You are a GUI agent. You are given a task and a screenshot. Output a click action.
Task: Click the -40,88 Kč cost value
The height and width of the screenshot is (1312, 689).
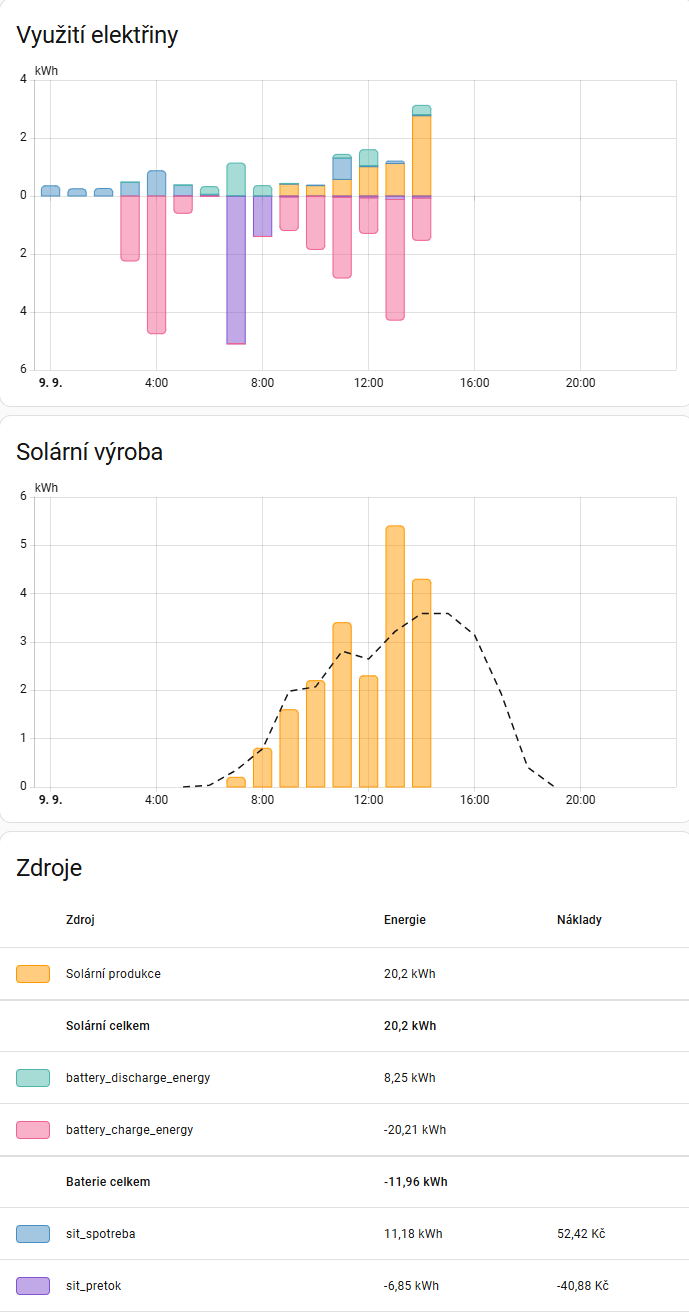583,1286
